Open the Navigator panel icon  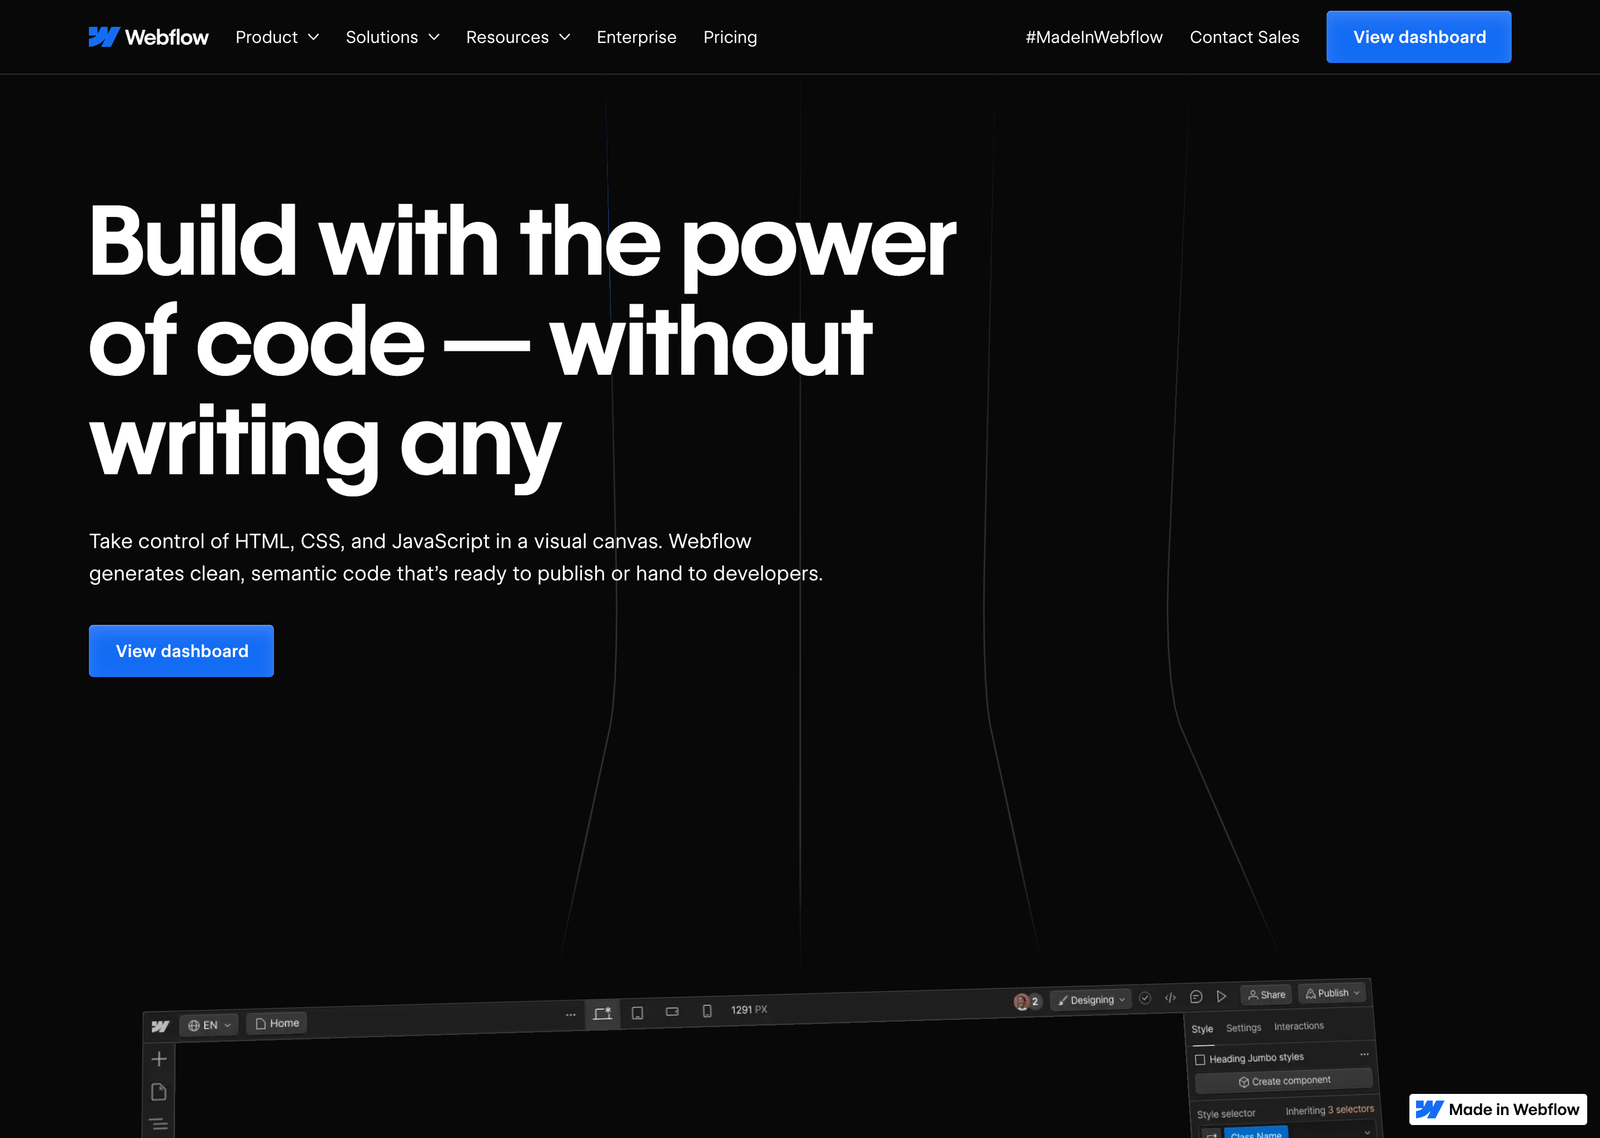coord(158,1125)
